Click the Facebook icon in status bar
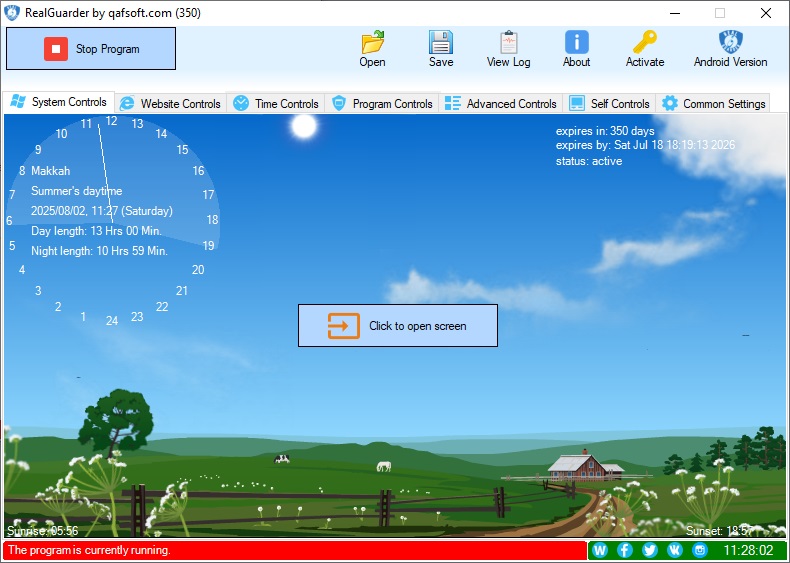The image size is (790, 563). 625,550
